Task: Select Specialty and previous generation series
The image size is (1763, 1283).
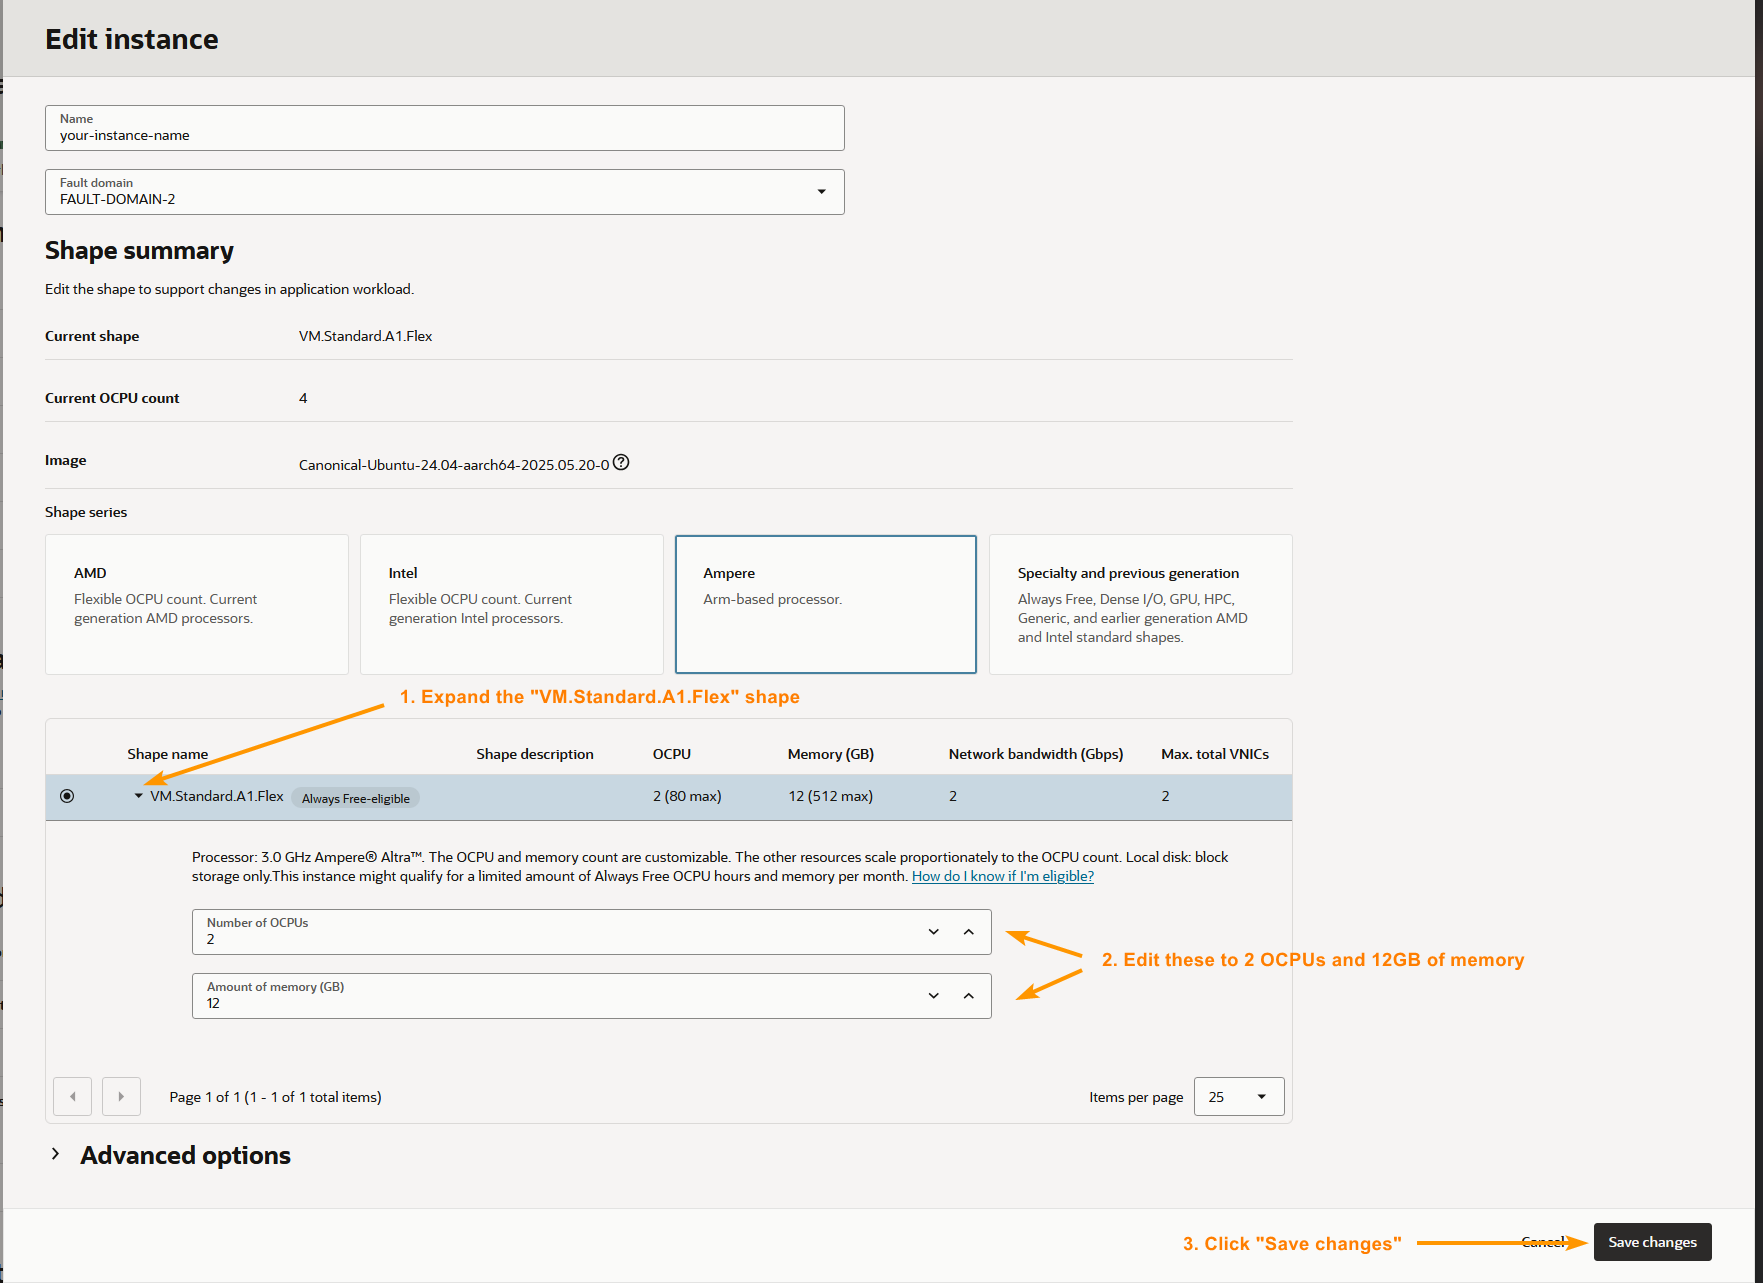Action: pyautogui.click(x=1141, y=604)
